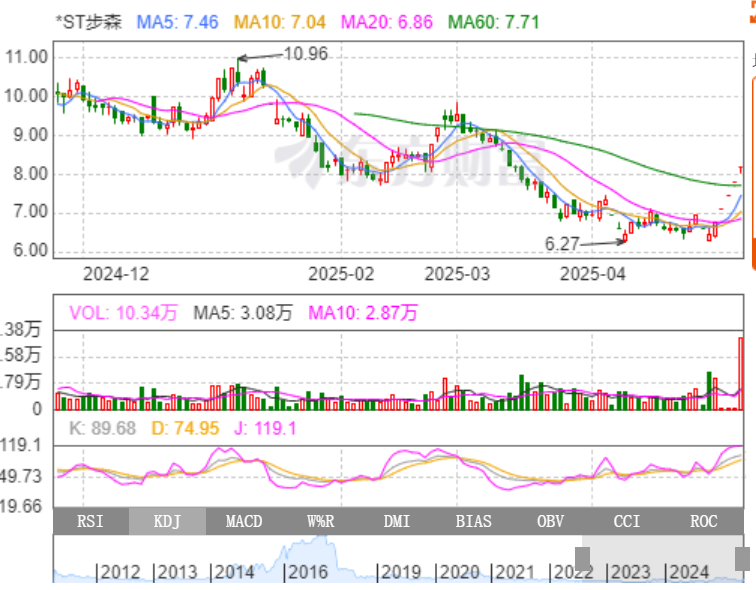Click the 6.00 price axis label
The width and height of the screenshot is (756, 590).
(30, 251)
